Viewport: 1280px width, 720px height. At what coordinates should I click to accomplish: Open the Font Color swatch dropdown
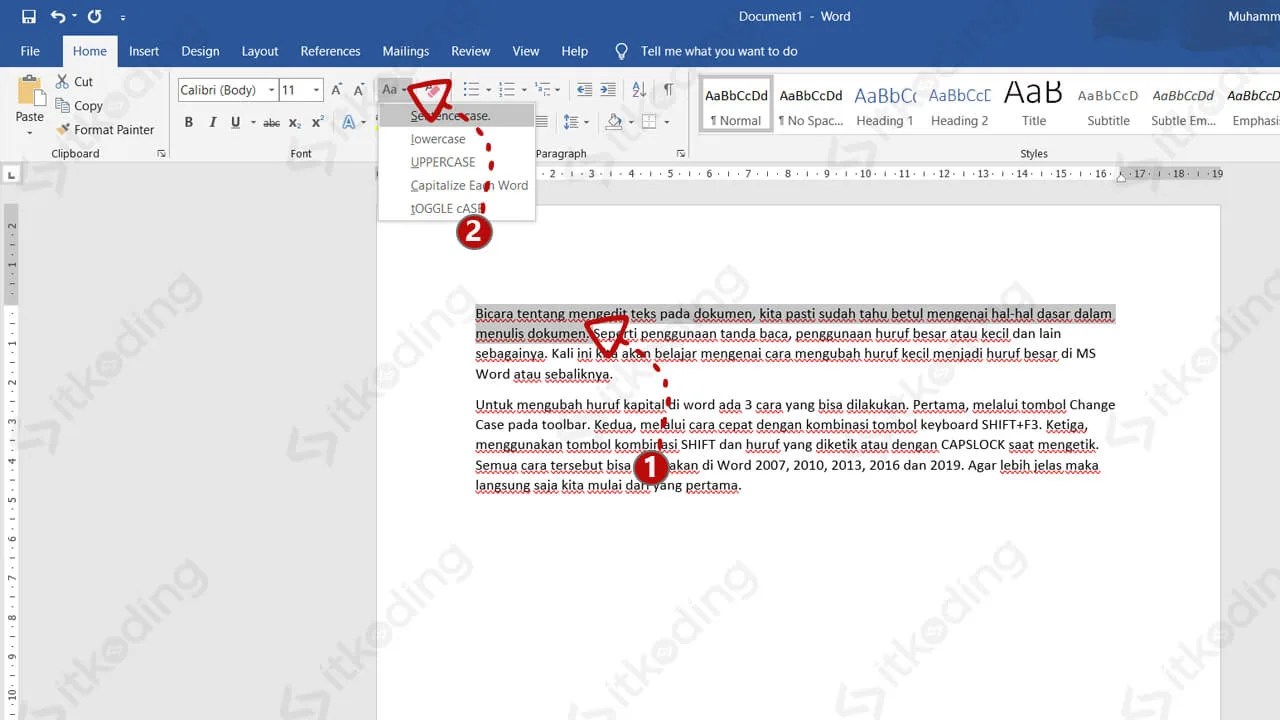point(360,121)
